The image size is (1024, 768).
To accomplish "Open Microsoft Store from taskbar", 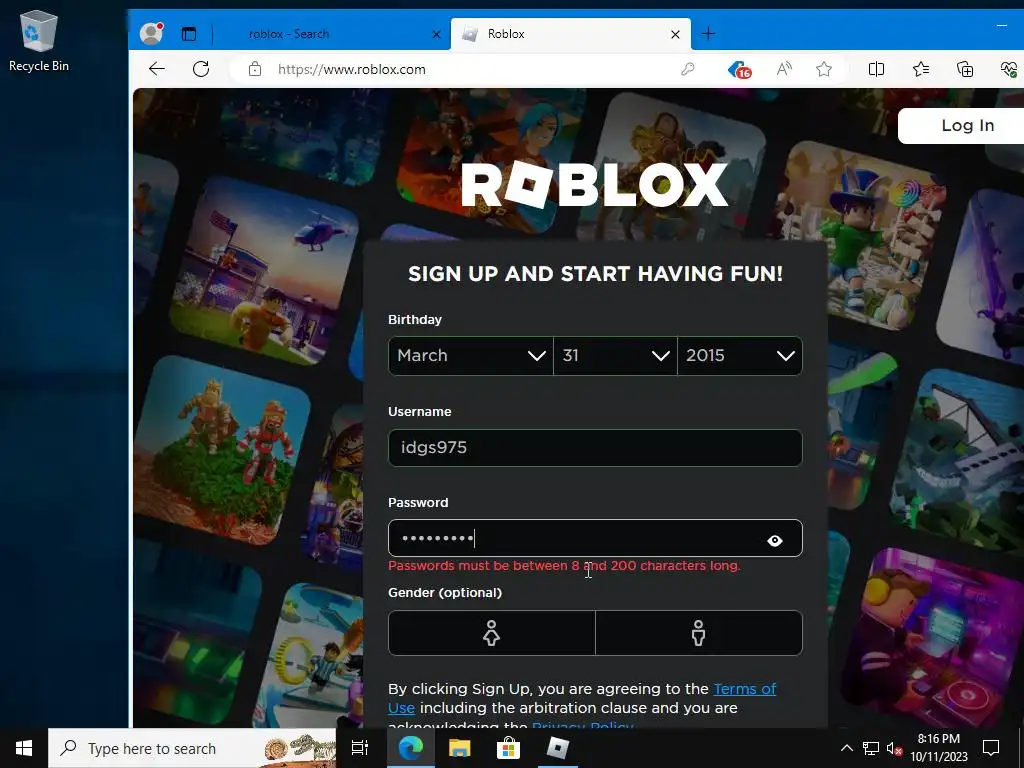I will [508, 748].
